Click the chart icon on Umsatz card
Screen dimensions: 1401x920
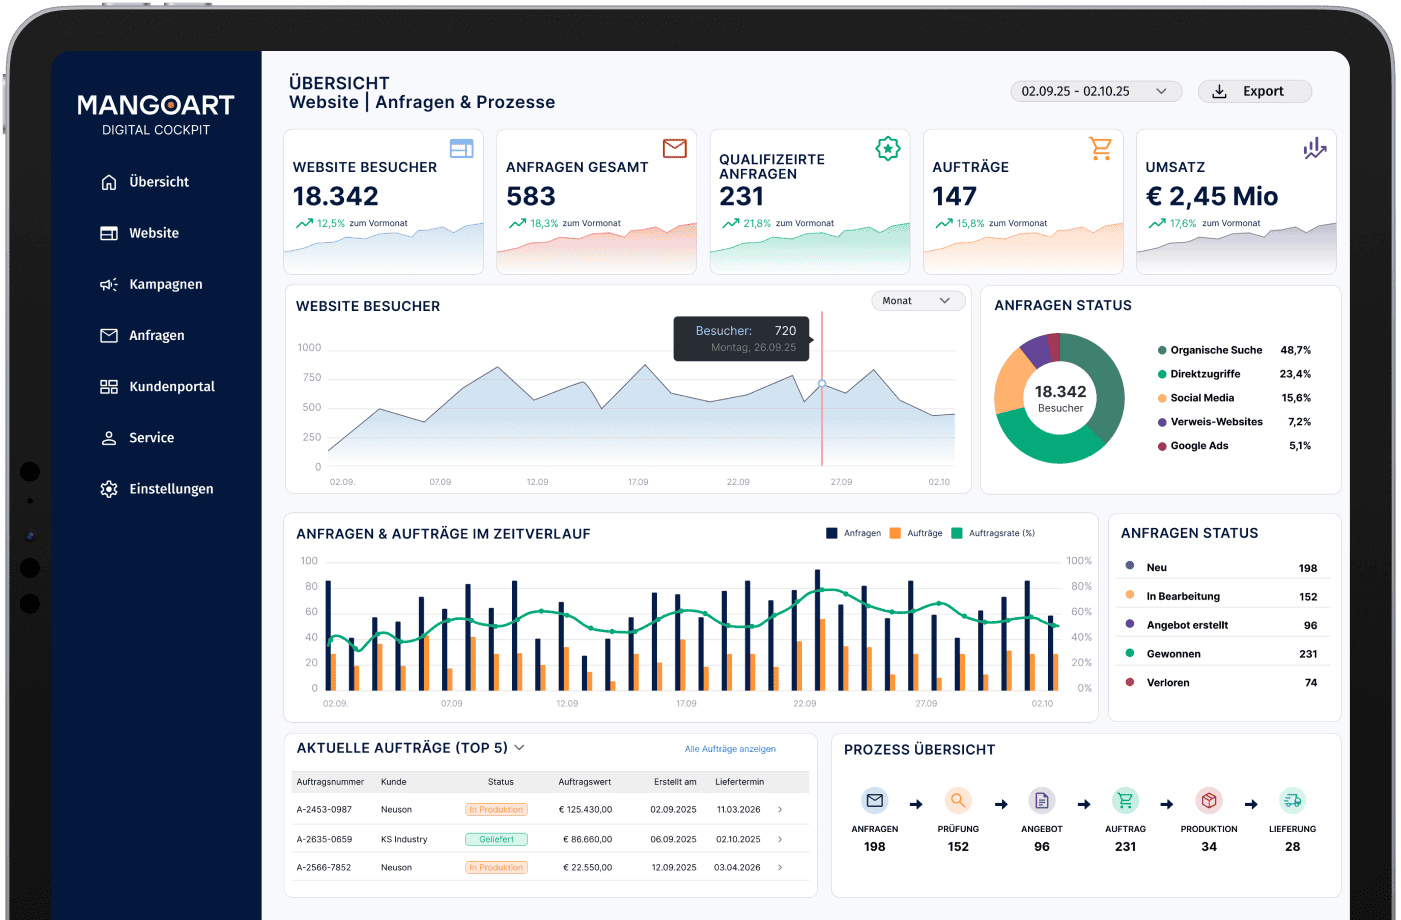tap(1314, 148)
